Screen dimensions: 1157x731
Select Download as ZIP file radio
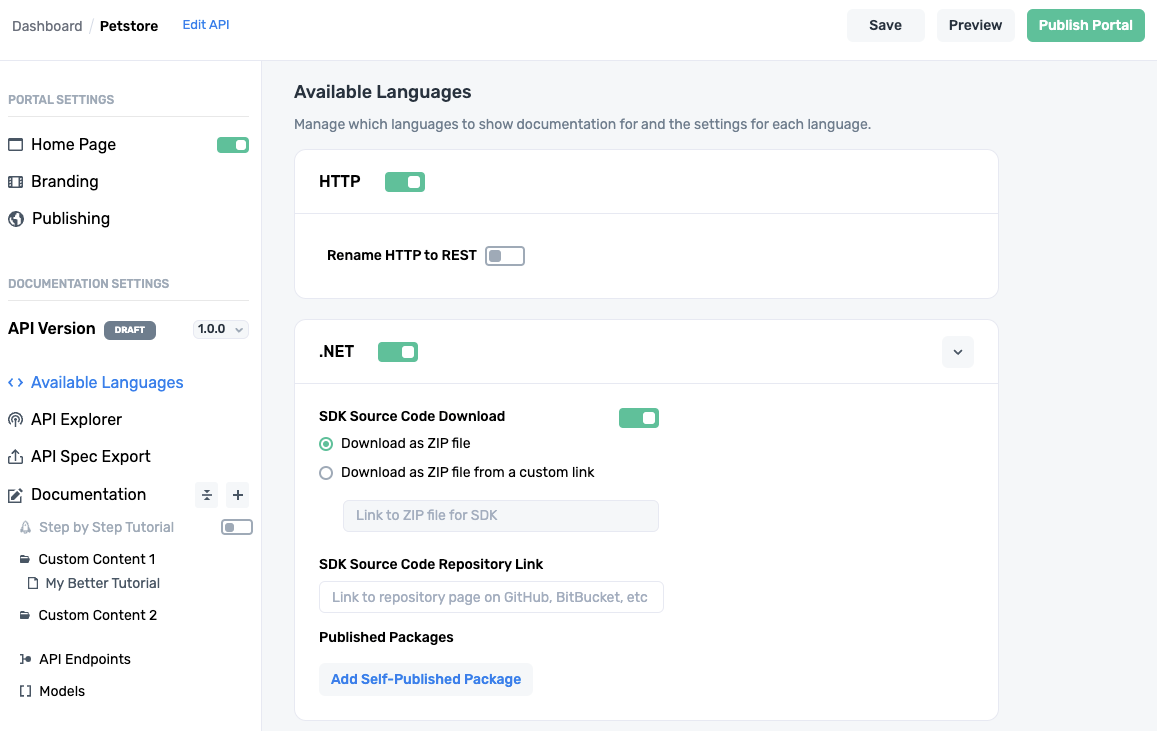click(326, 444)
